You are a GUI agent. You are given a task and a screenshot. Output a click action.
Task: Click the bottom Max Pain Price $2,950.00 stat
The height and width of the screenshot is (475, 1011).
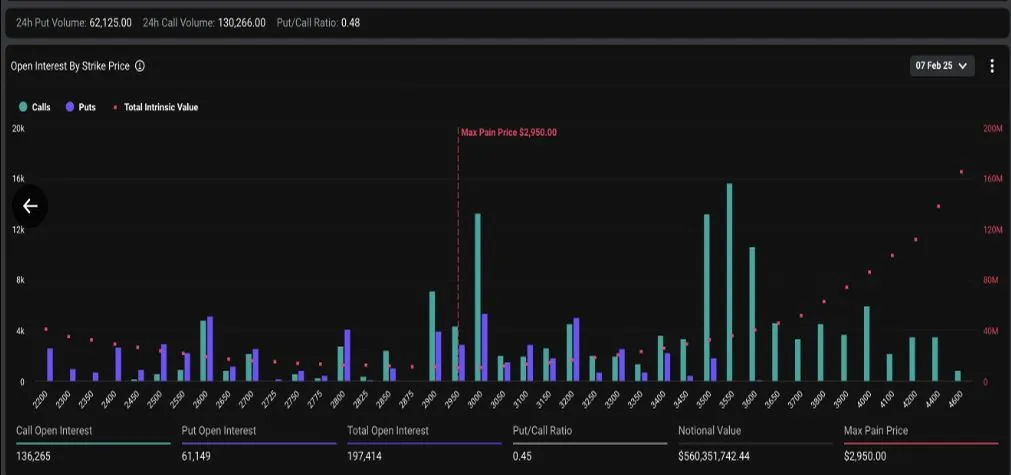pos(865,456)
